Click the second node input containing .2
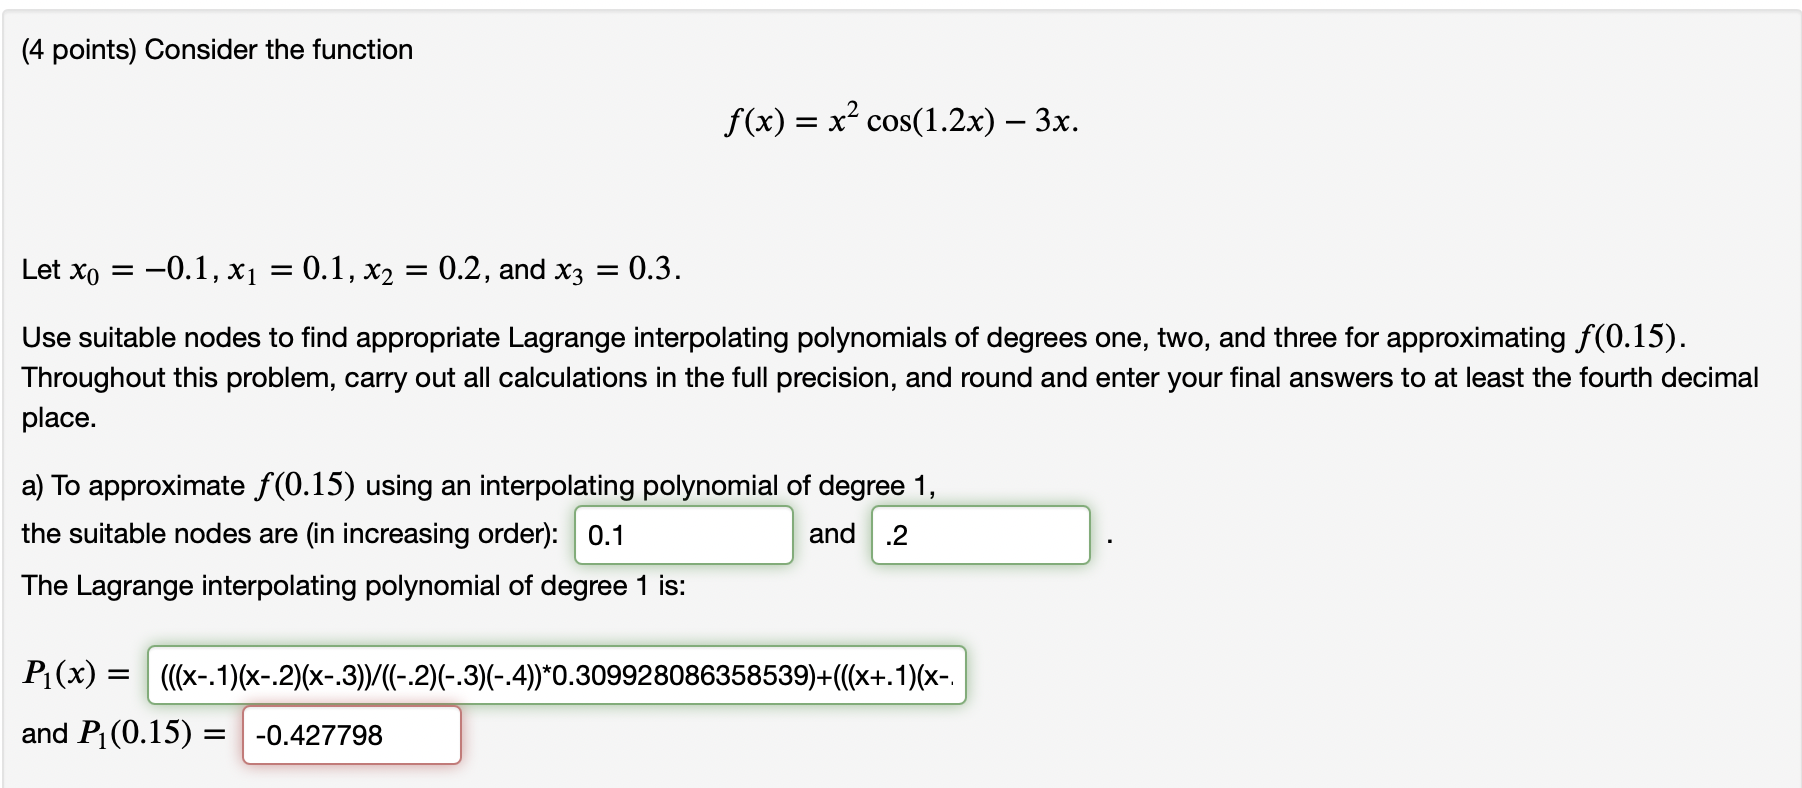 click(x=981, y=536)
